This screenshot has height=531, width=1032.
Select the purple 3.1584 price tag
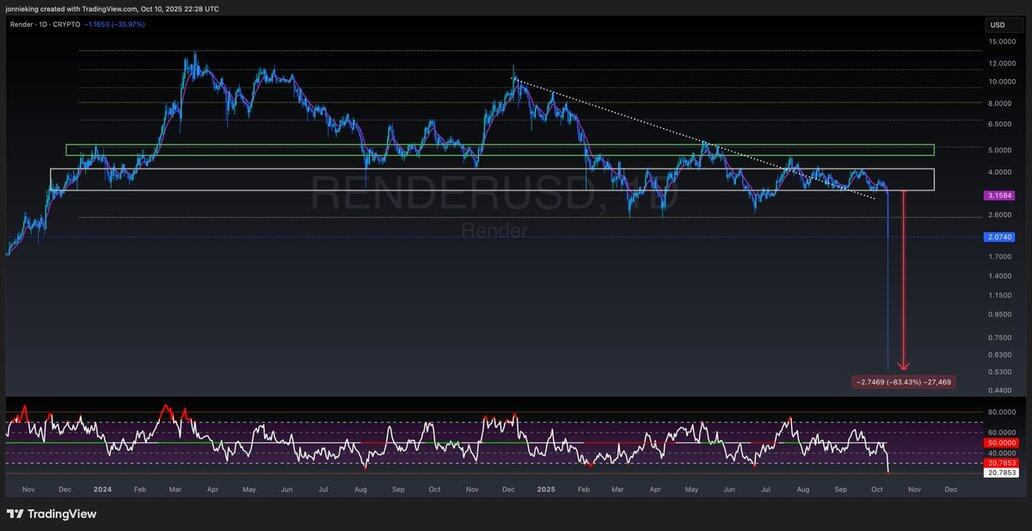coord(999,195)
